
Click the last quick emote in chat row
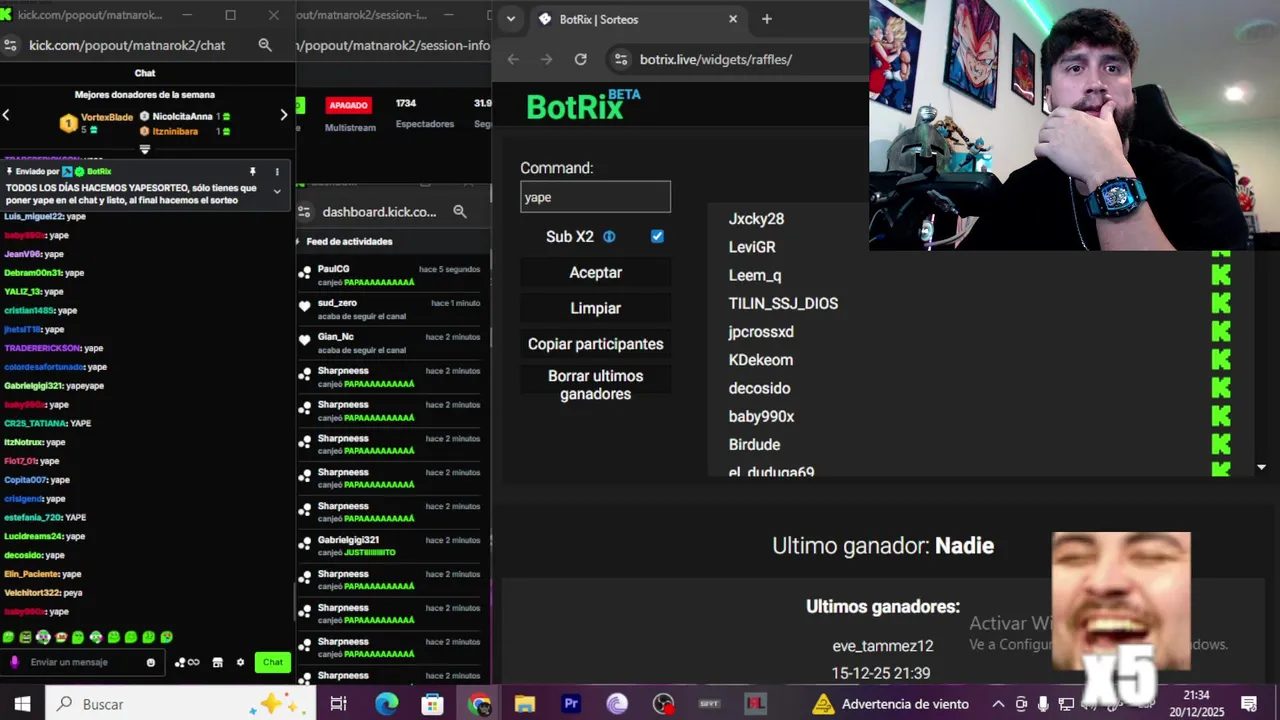point(166,637)
